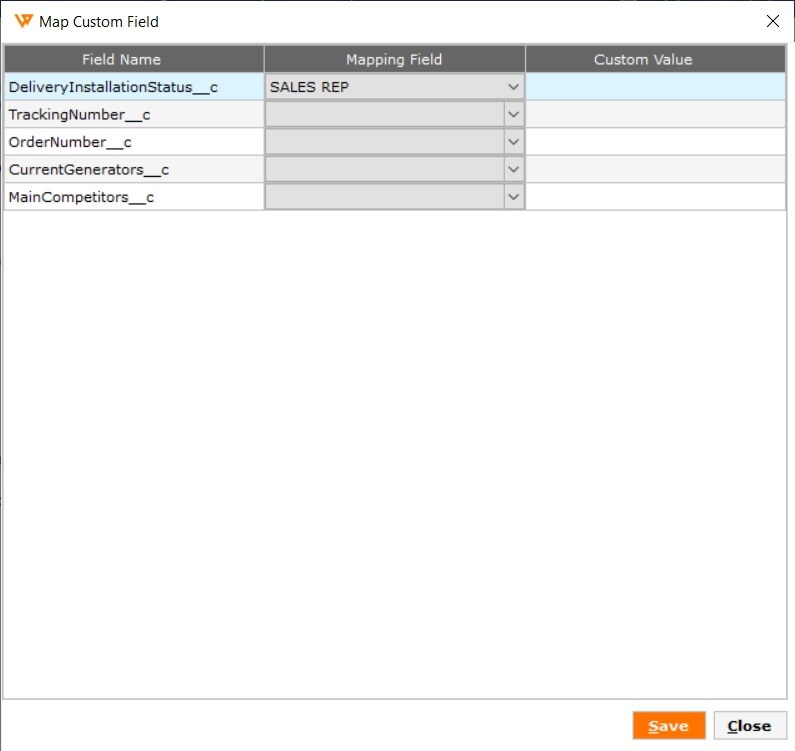This screenshot has height=751, width=795.
Task: Open Mapping Field dropdown for MainCompetitors__c
Action: pyautogui.click(x=513, y=196)
